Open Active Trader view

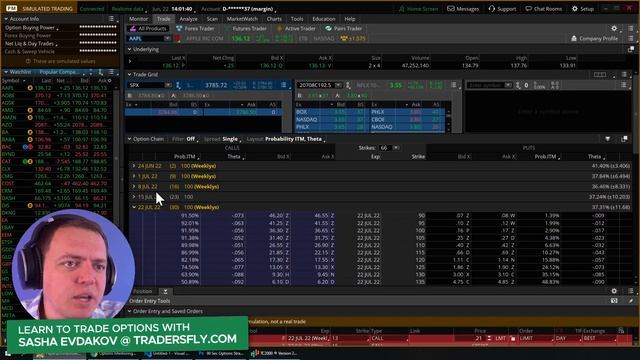pyautogui.click(x=296, y=29)
